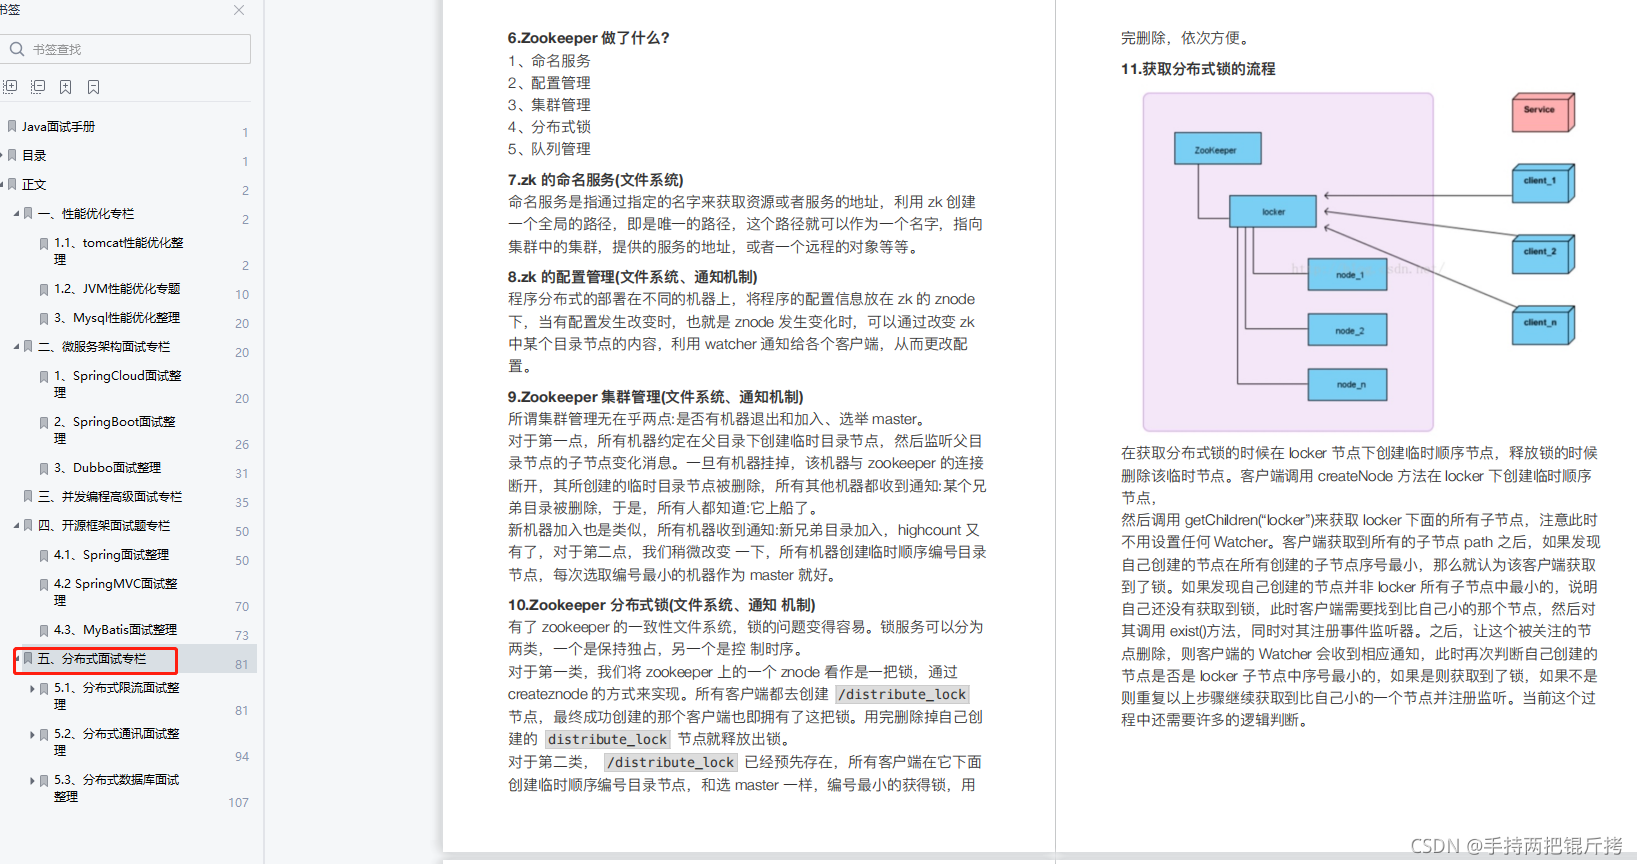This screenshot has width=1637, height=864.
Task: Click heading 11.获取分布式锁的流程
Action: point(1198,69)
